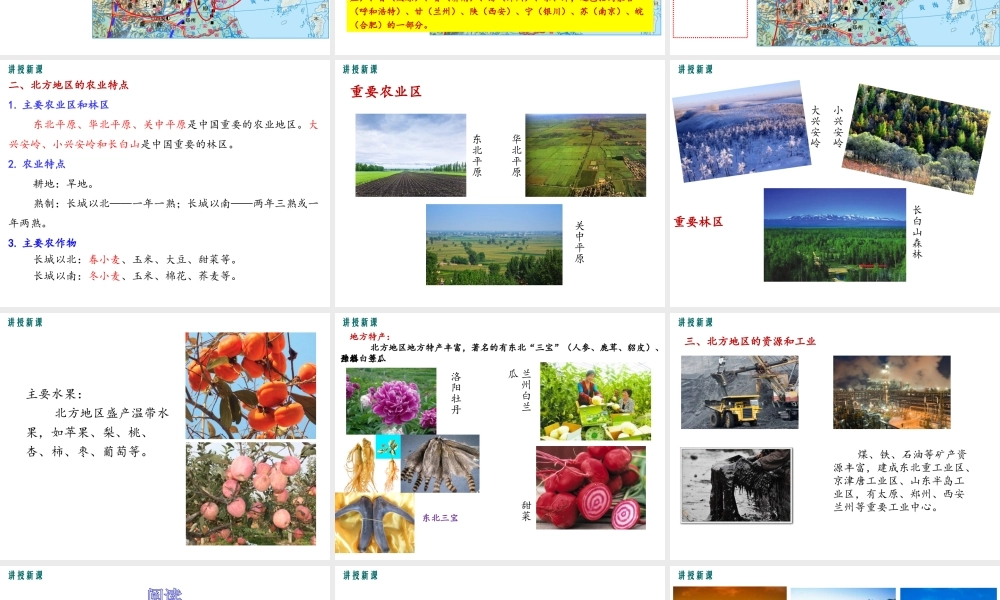Click the 长城以南 winter wheat crop line
Image resolution: width=1000 pixels, height=600 pixels.
tap(136, 276)
